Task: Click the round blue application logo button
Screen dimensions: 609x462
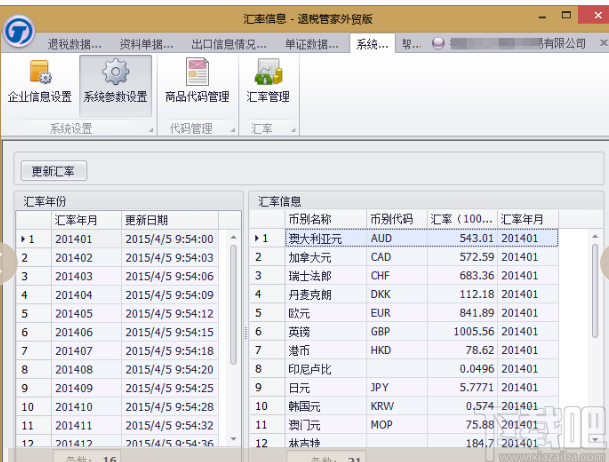Action: click(19, 31)
